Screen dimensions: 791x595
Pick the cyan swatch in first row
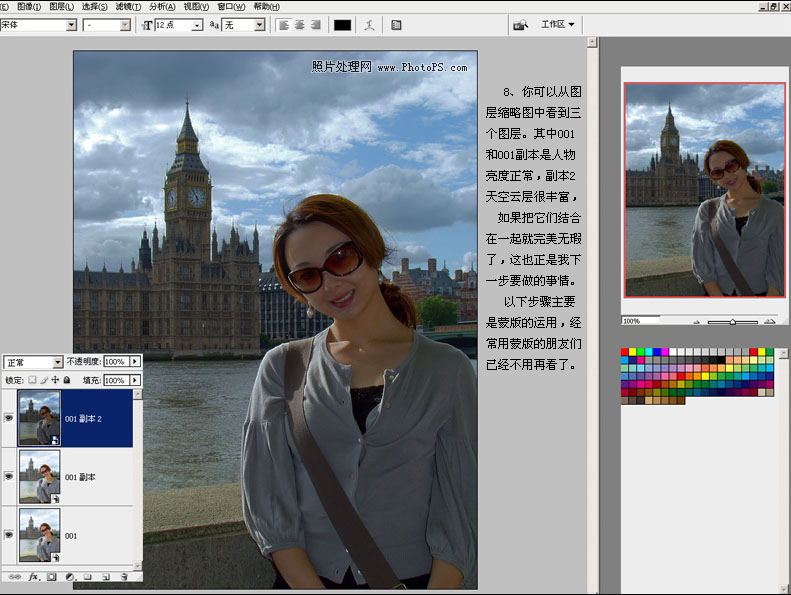pyautogui.click(x=649, y=352)
